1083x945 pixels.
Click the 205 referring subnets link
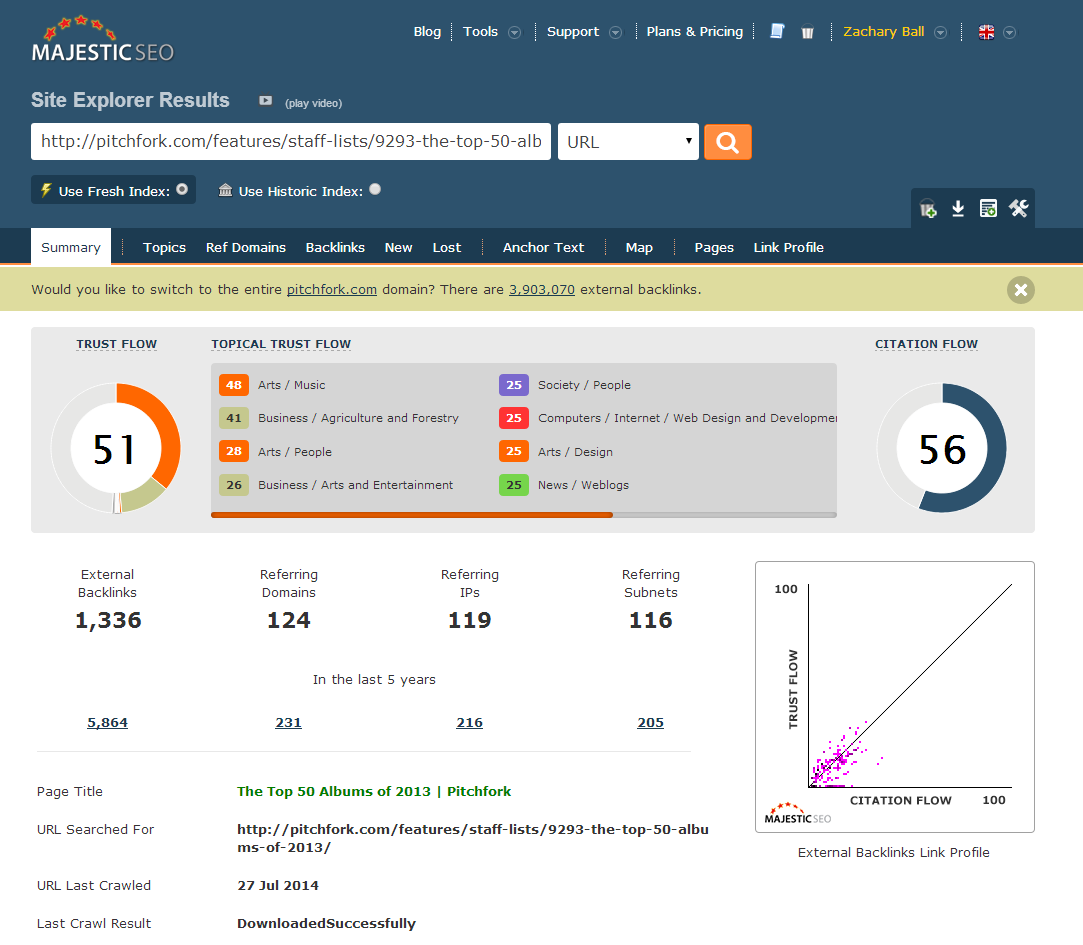pyautogui.click(x=650, y=723)
